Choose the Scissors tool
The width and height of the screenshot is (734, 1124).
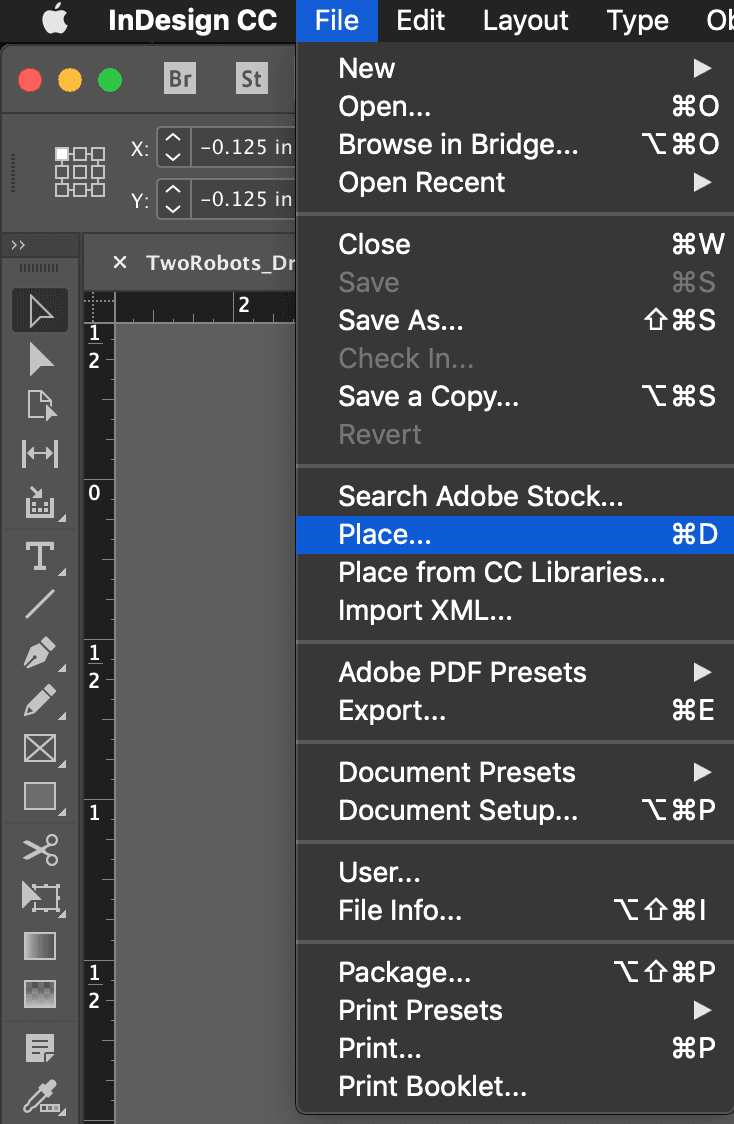point(40,850)
